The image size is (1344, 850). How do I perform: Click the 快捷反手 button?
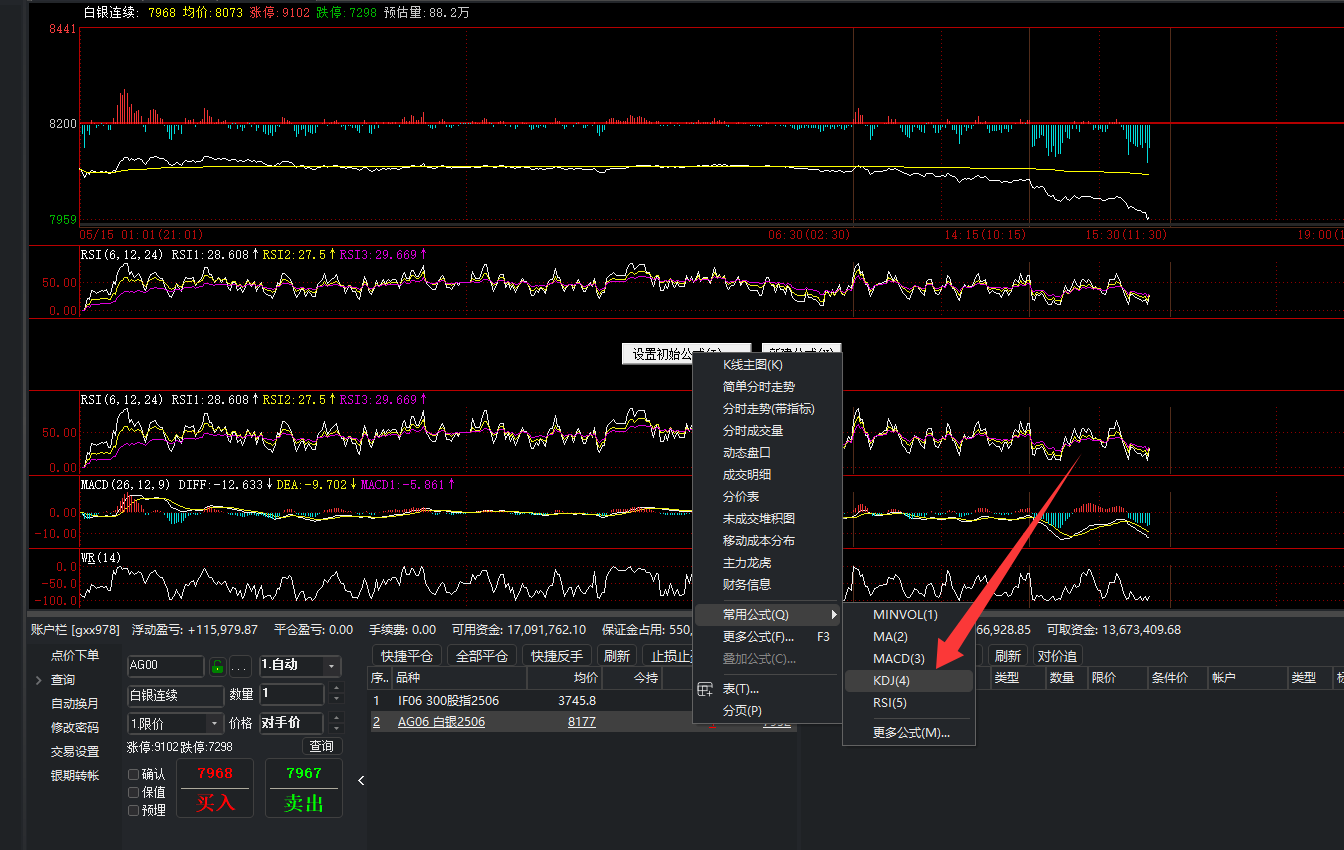coord(557,656)
